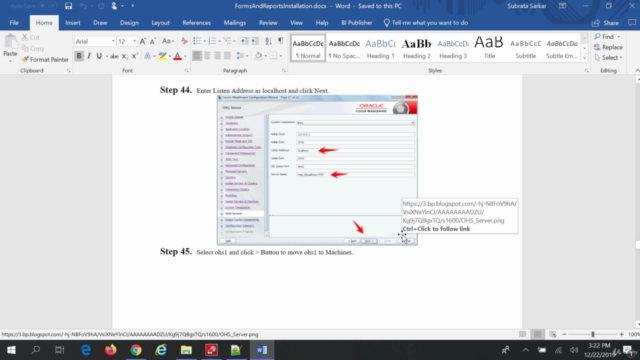Click the Paste button

[10, 47]
